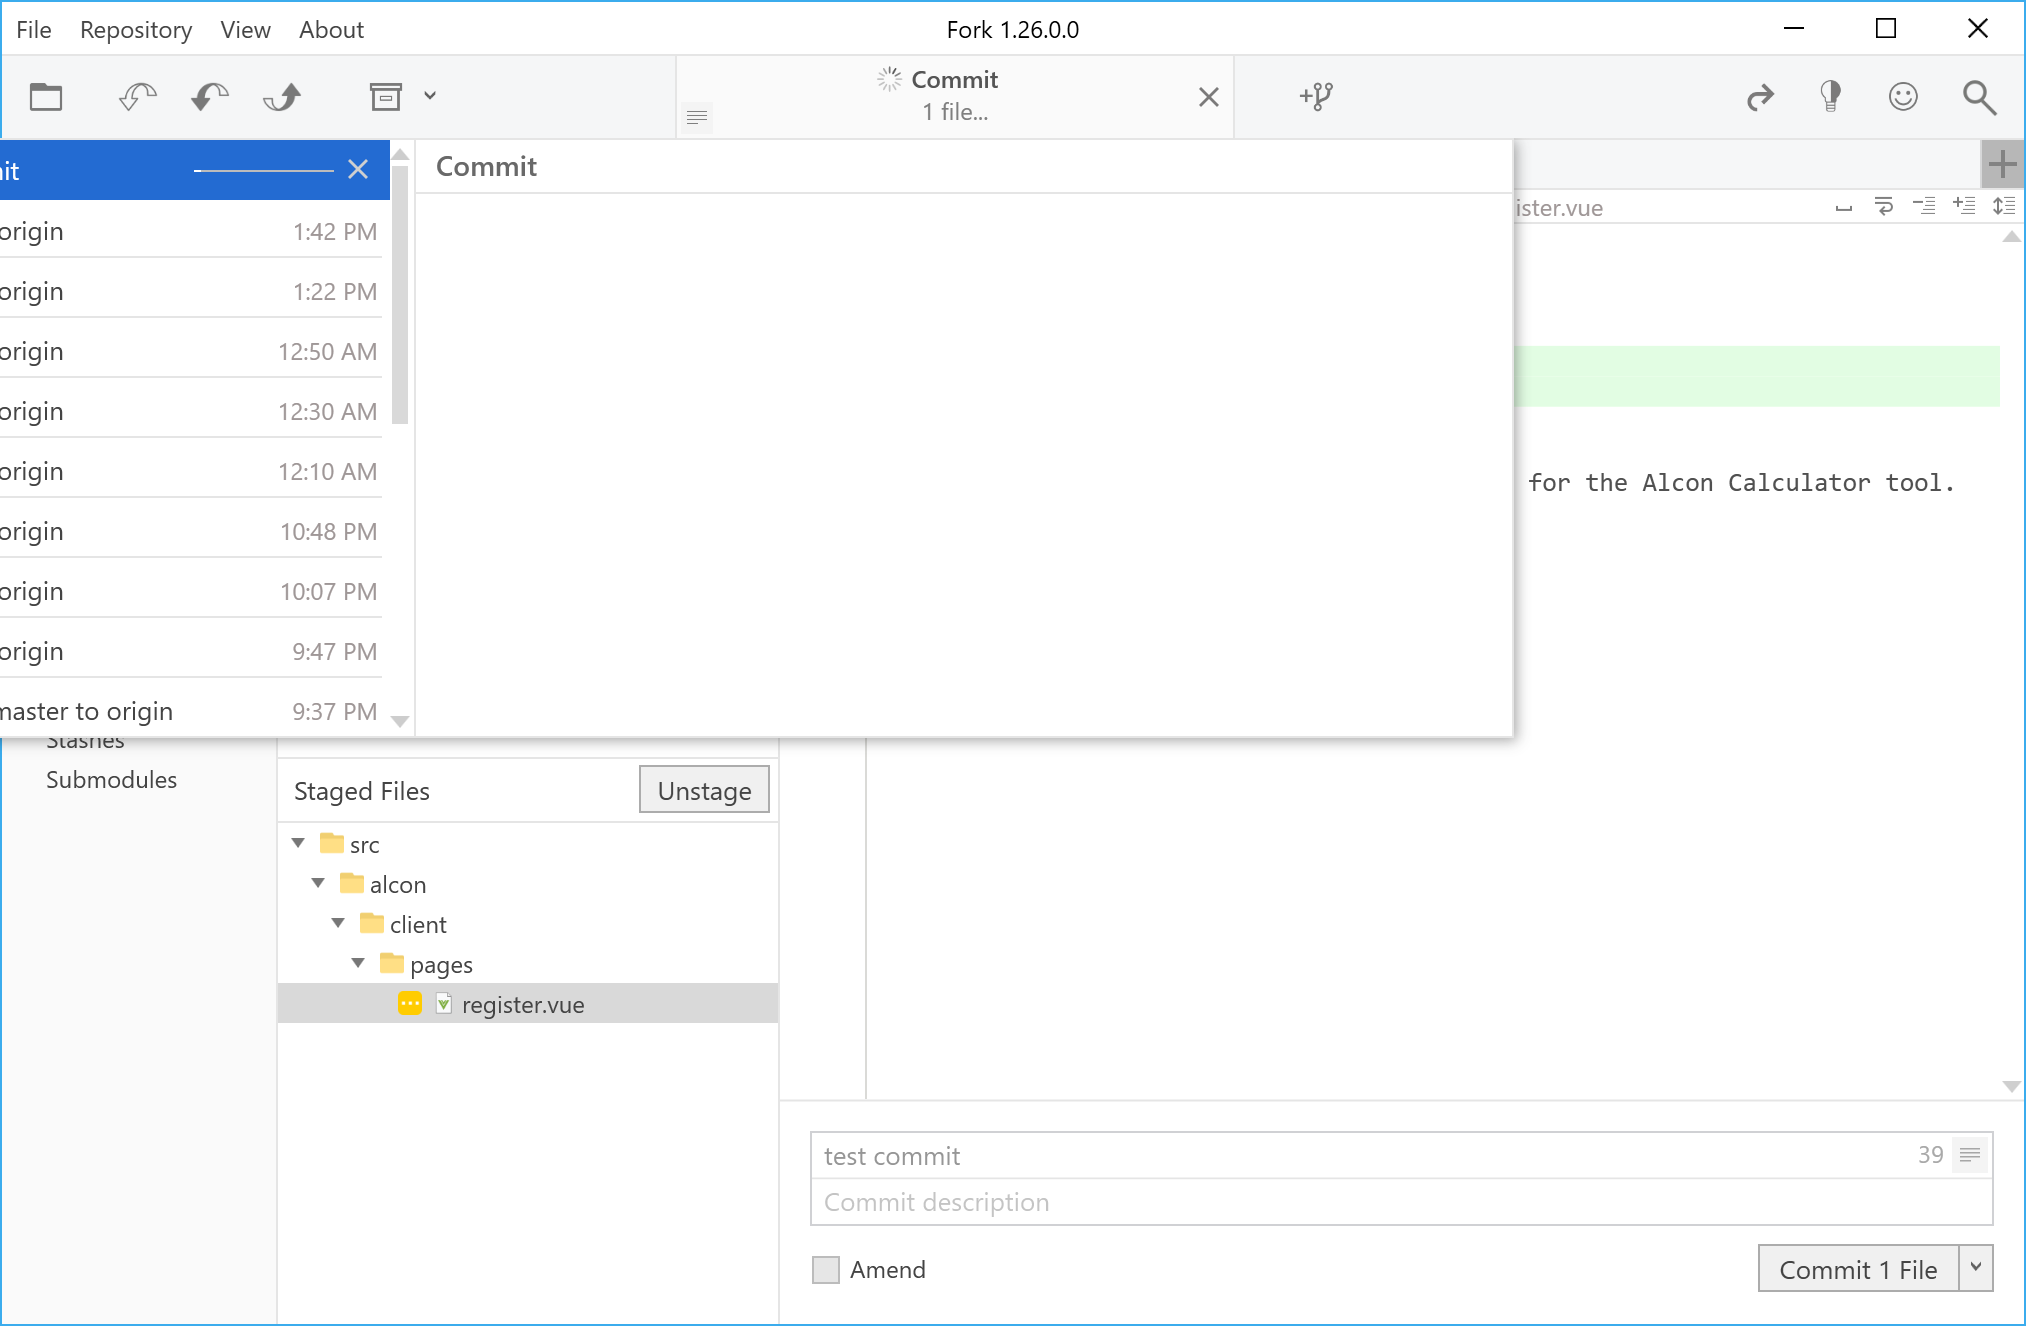
Task: Click the Stash archive icon
Action: [x=386, y=96]
